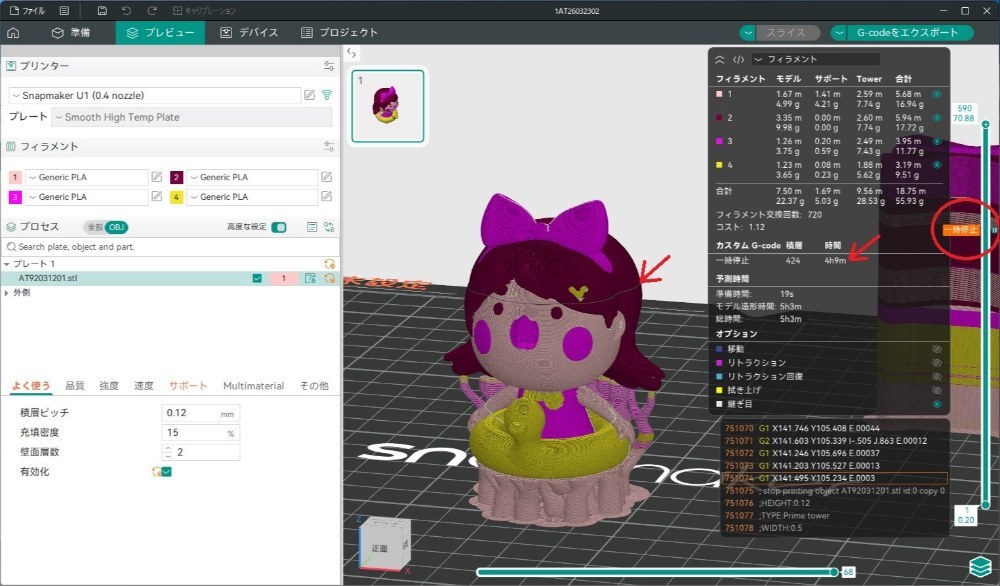Open Smooth High Temp Plate dropdown
This screenshot has width=1000, height=586.
pos(192,117)
